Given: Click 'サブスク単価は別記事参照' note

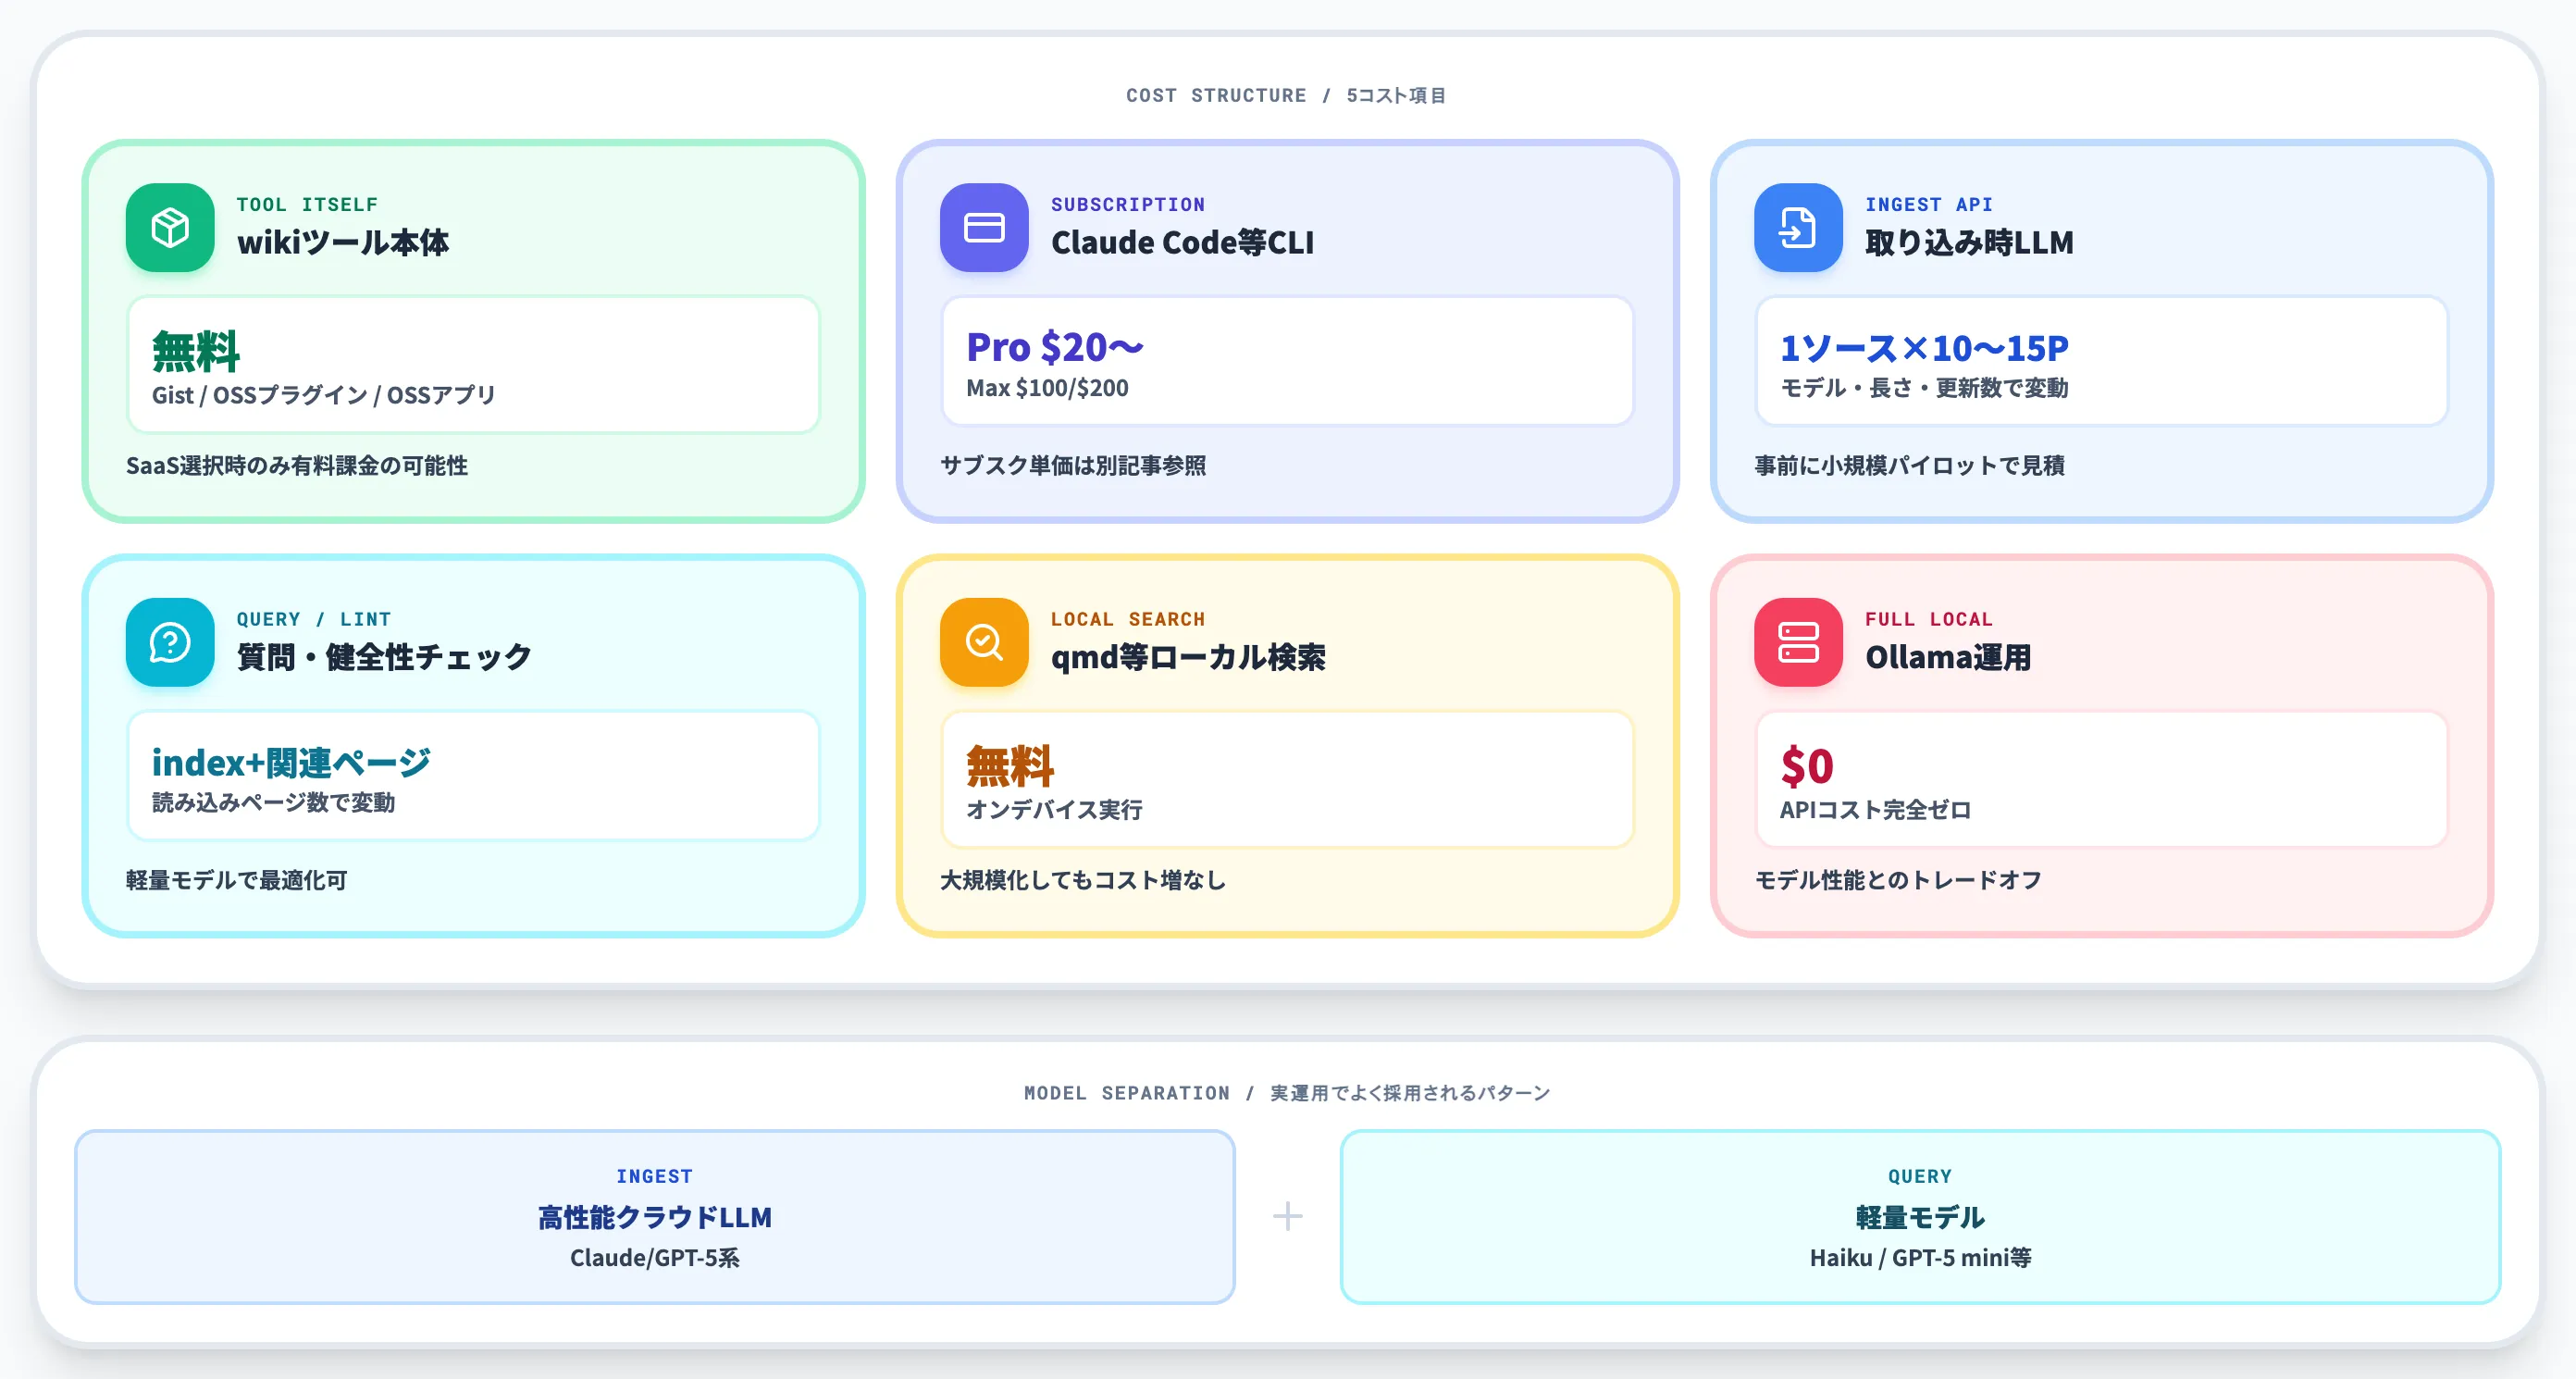Looking at the screenshot, I should pyautogui.click(x=1073, y=465).
